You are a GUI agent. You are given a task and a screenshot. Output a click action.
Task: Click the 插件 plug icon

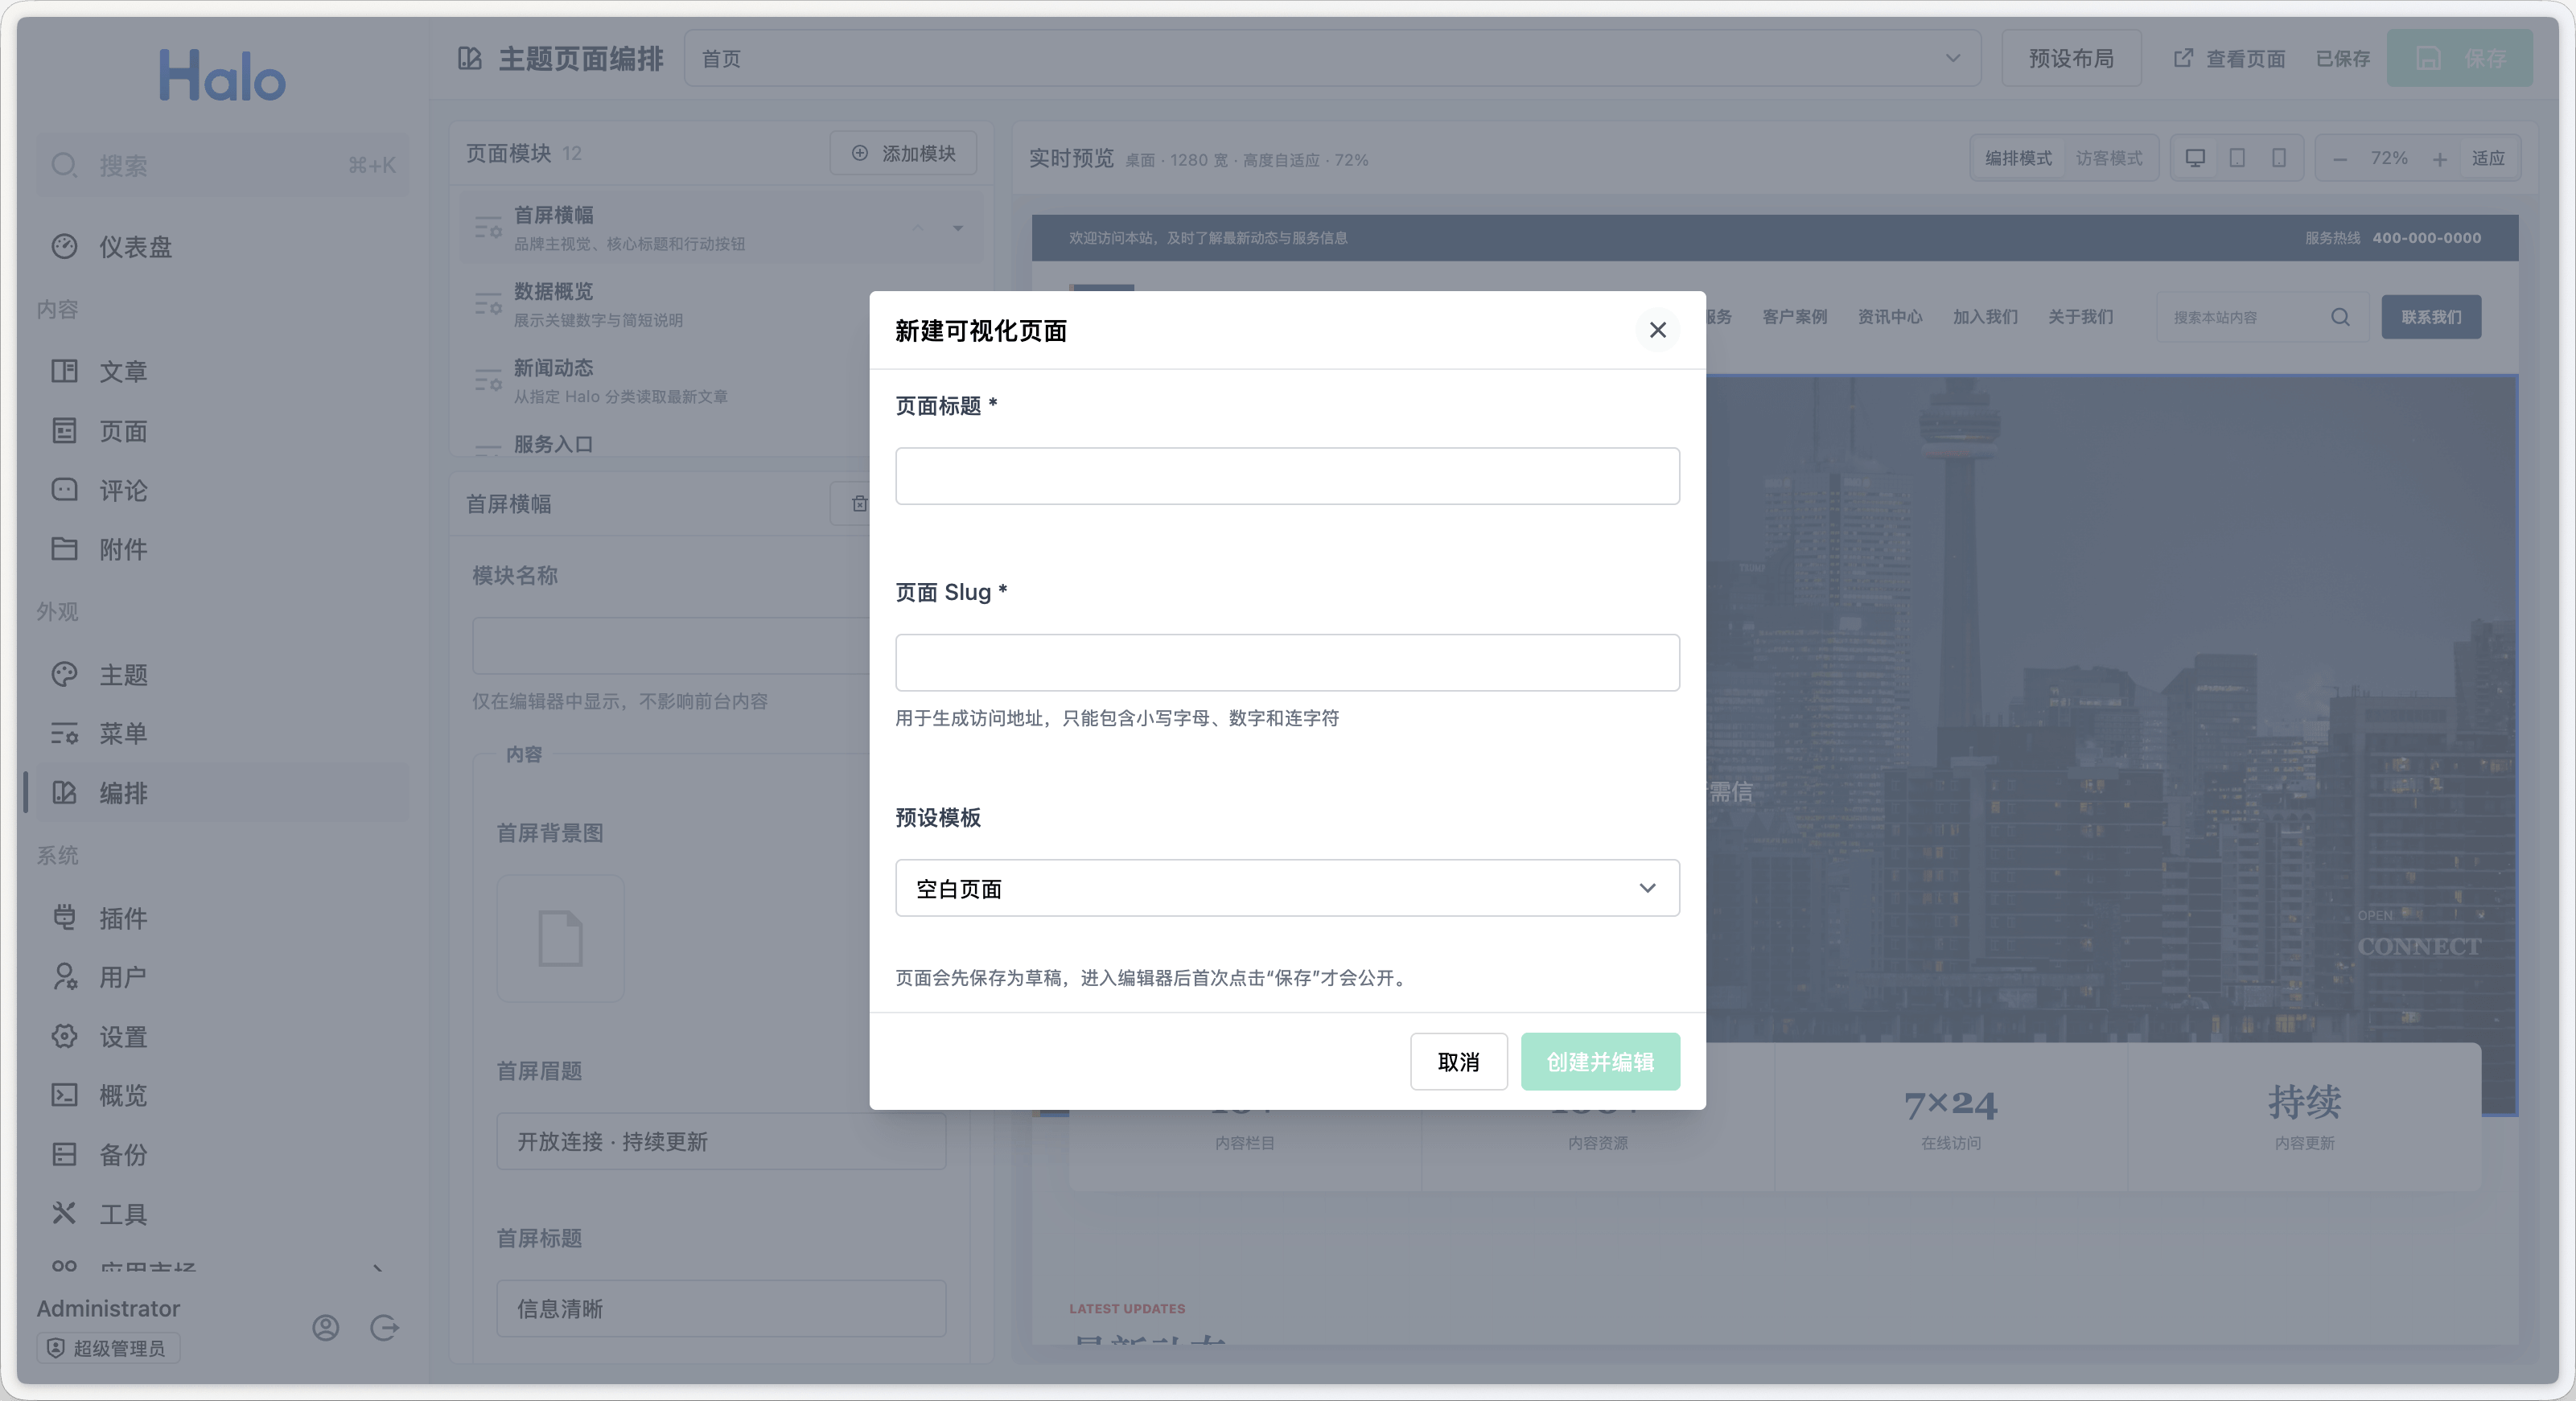pos(64,917)
